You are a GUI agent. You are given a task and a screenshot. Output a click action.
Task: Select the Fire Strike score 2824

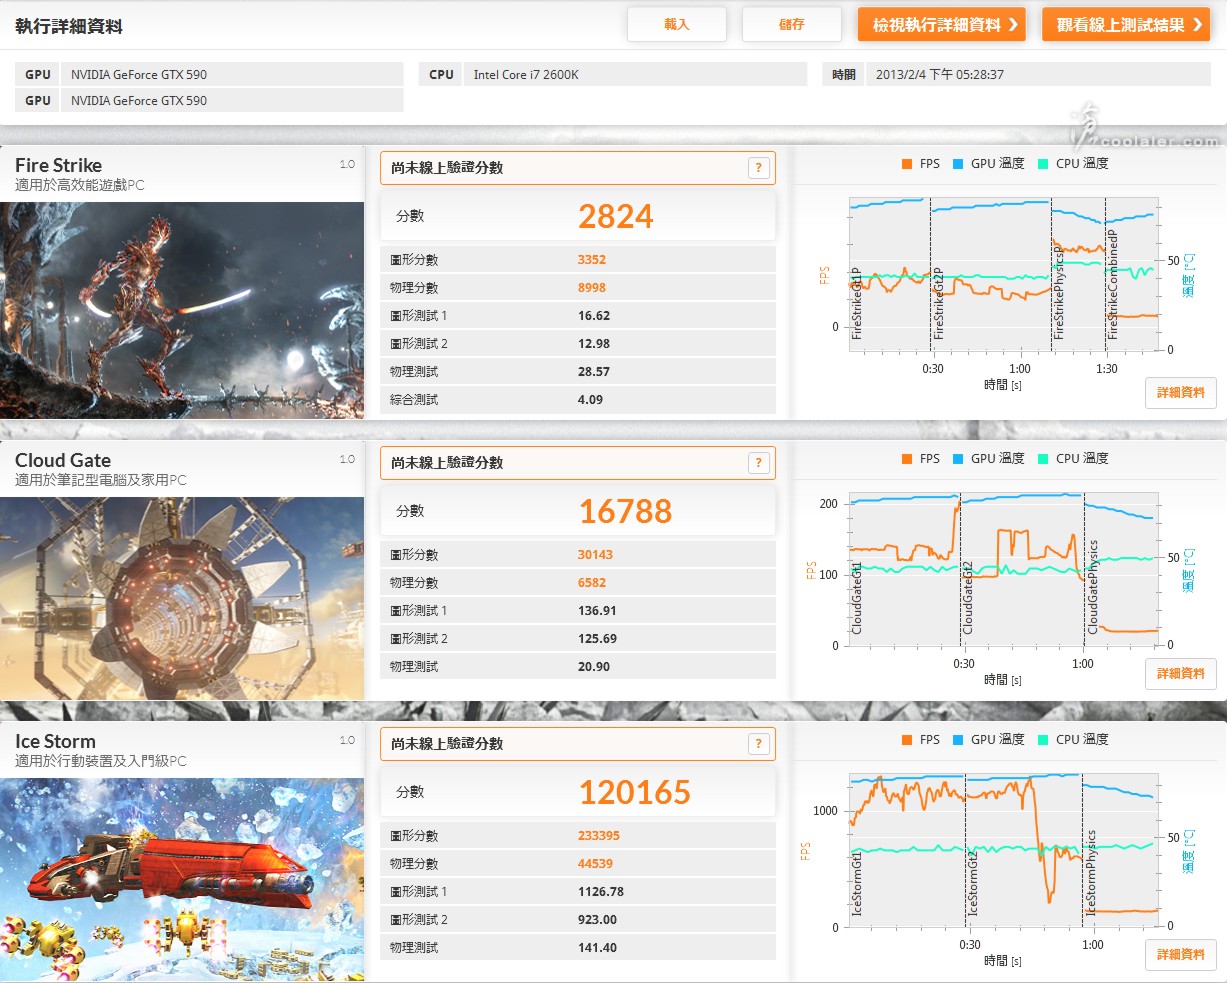click(616, 217)
